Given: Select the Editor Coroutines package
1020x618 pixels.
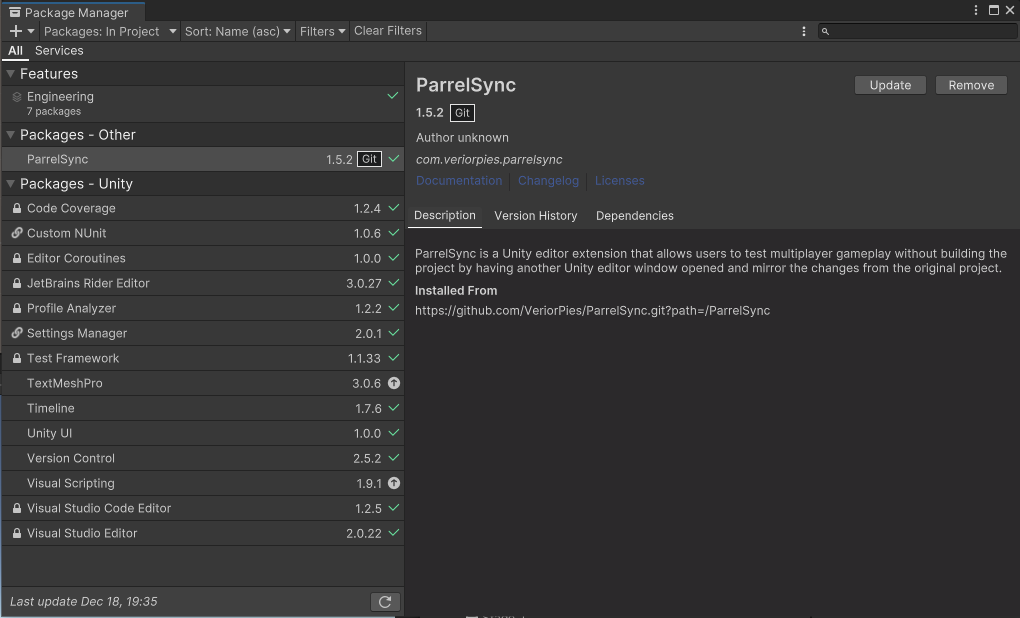Looking at the screenshot, I should click(203, 258).
